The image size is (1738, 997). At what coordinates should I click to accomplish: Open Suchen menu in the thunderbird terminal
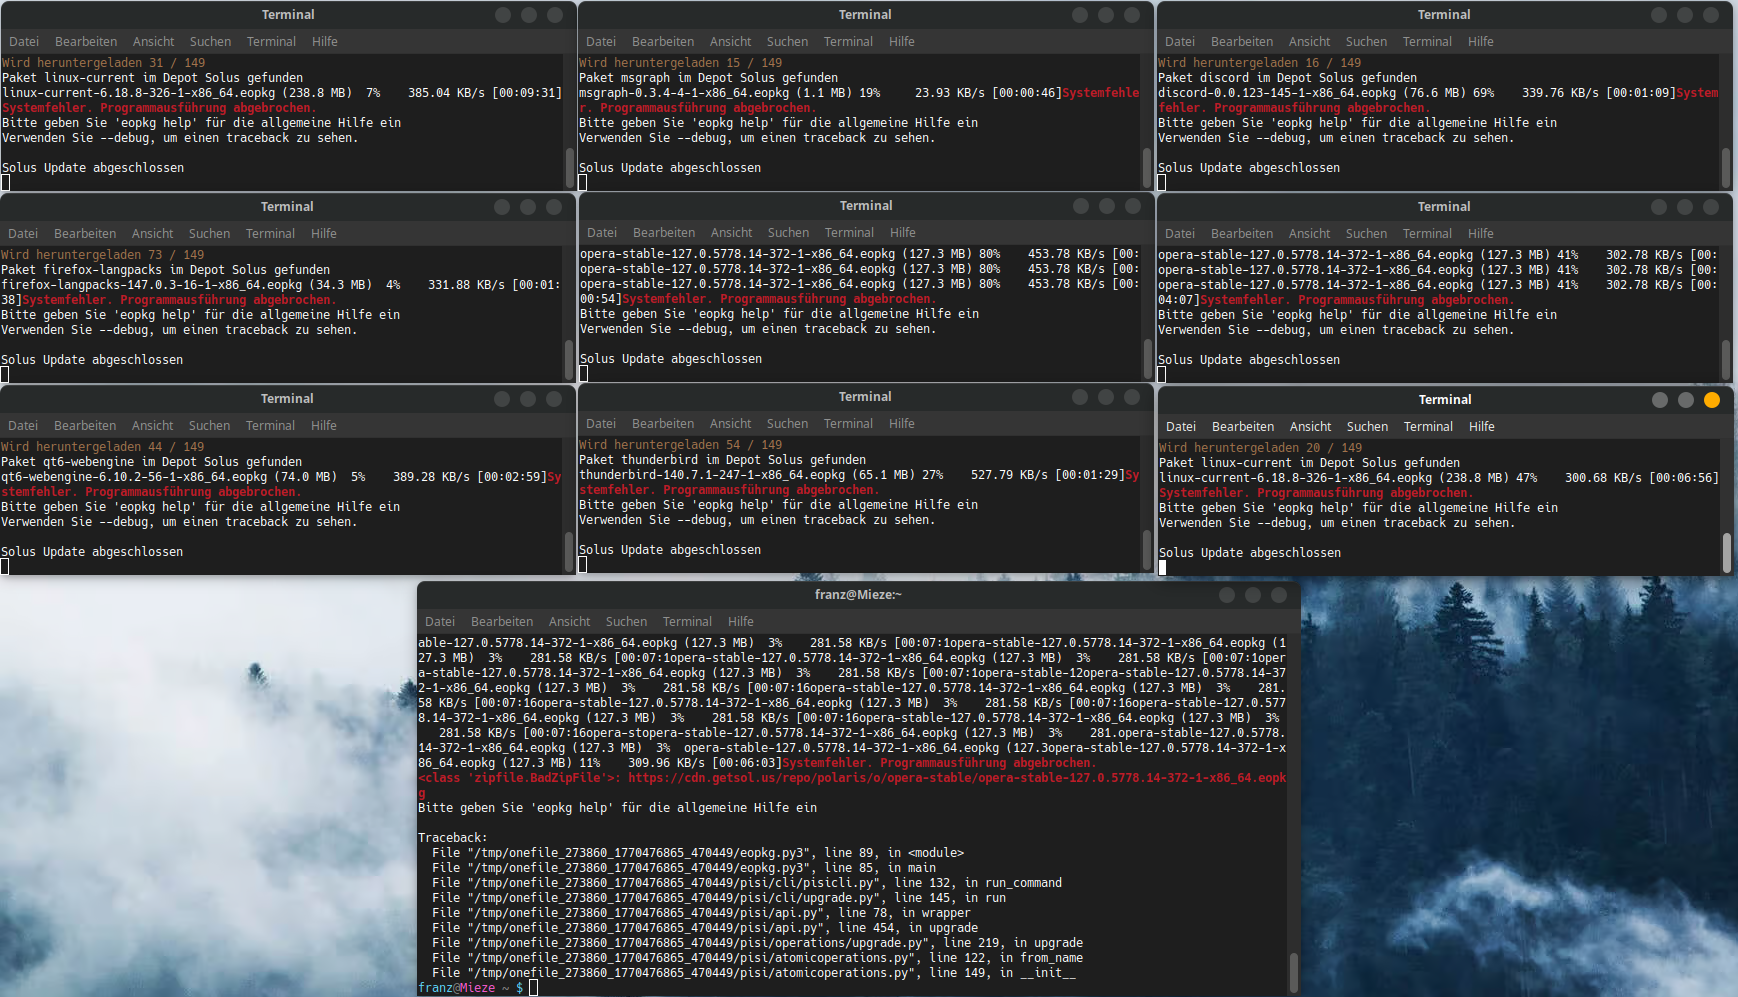pyautogui.click(x=787, y=424)
